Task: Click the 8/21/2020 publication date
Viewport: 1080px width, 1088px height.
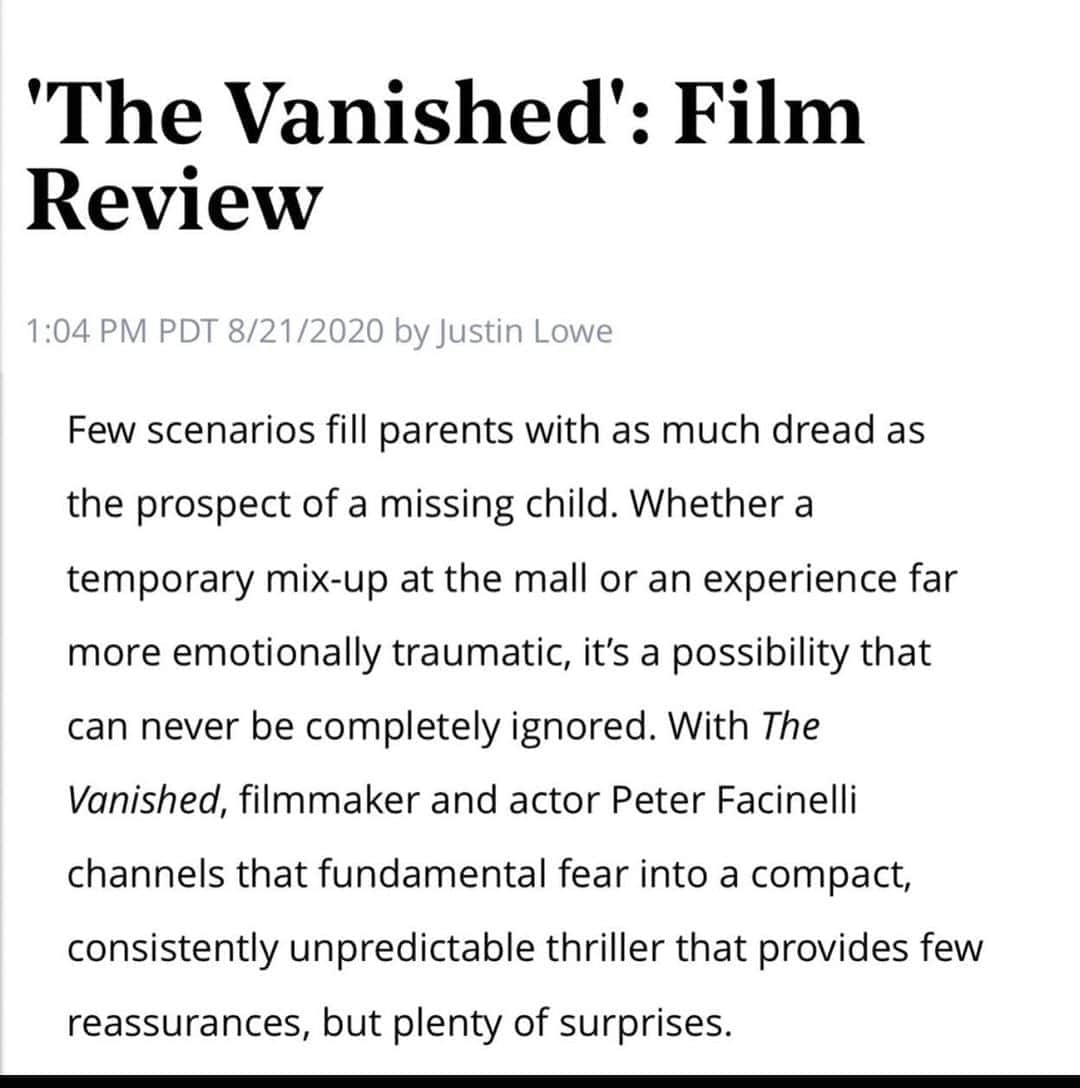Action: 305,331
